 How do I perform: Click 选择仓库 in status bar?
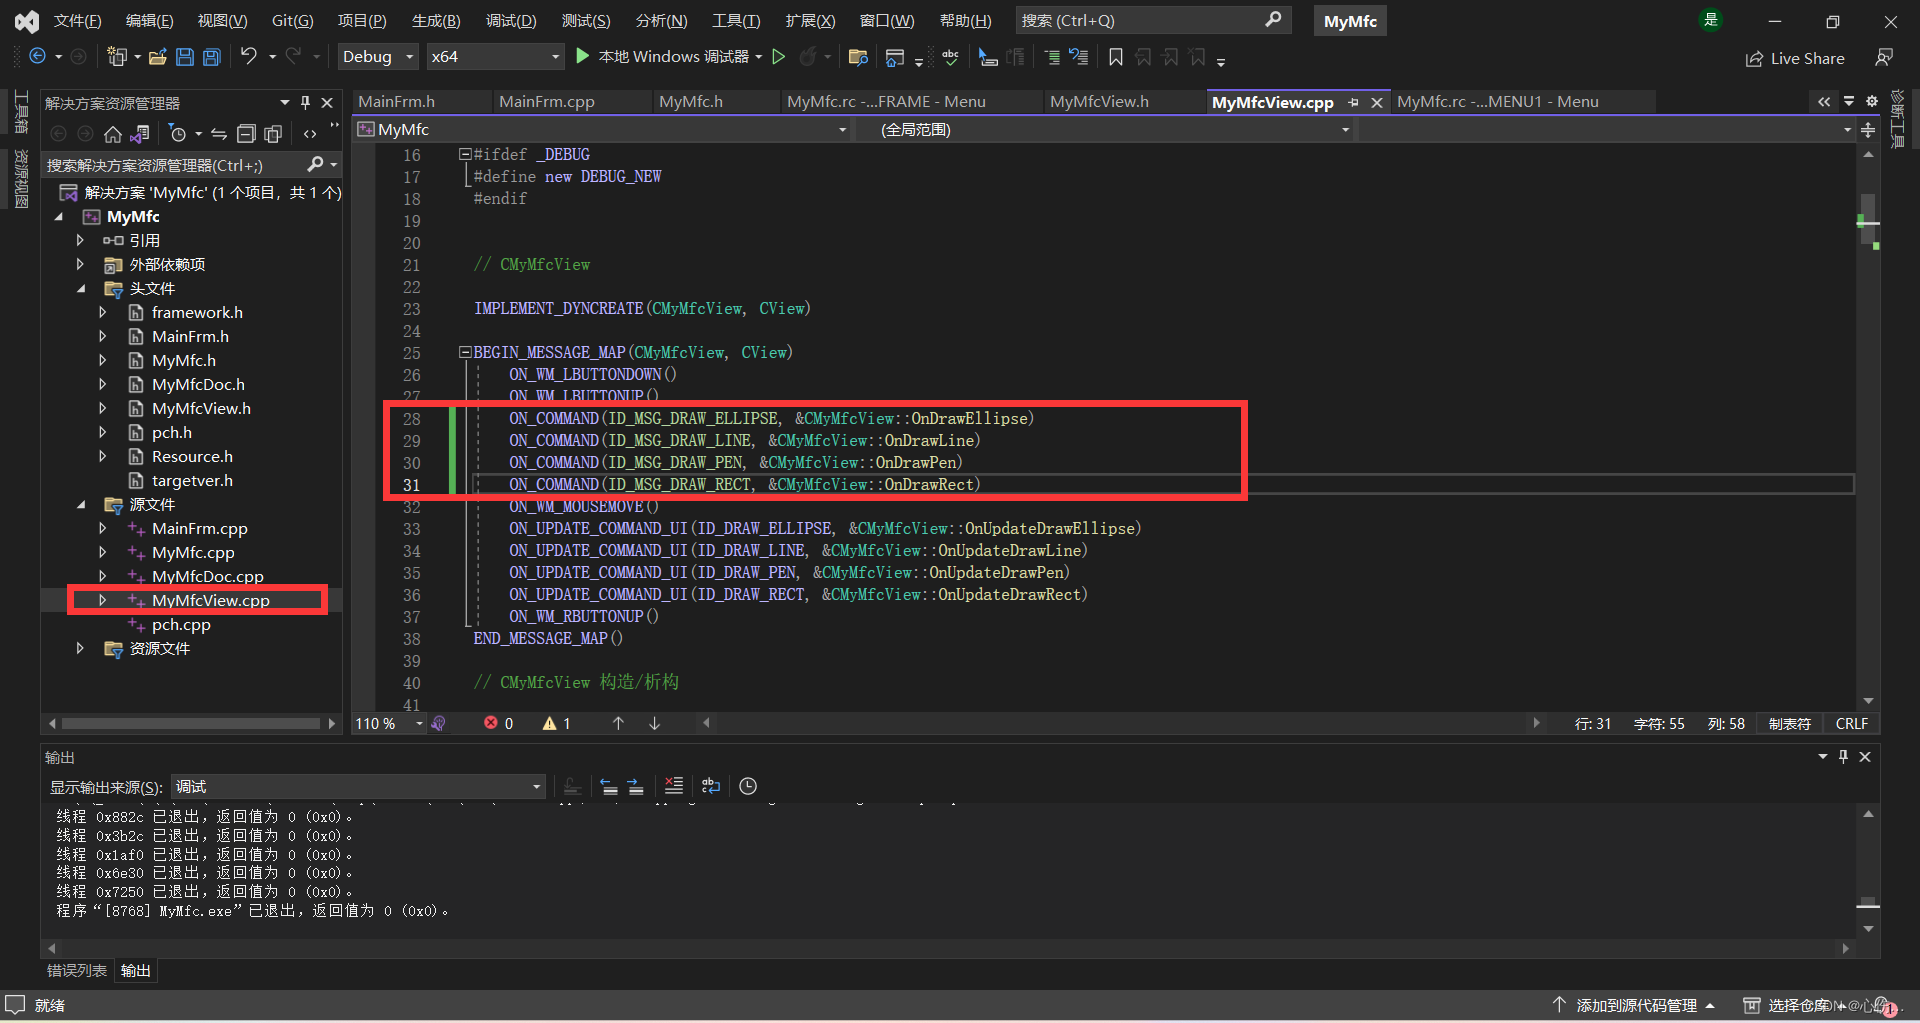coord(1798,1005)
